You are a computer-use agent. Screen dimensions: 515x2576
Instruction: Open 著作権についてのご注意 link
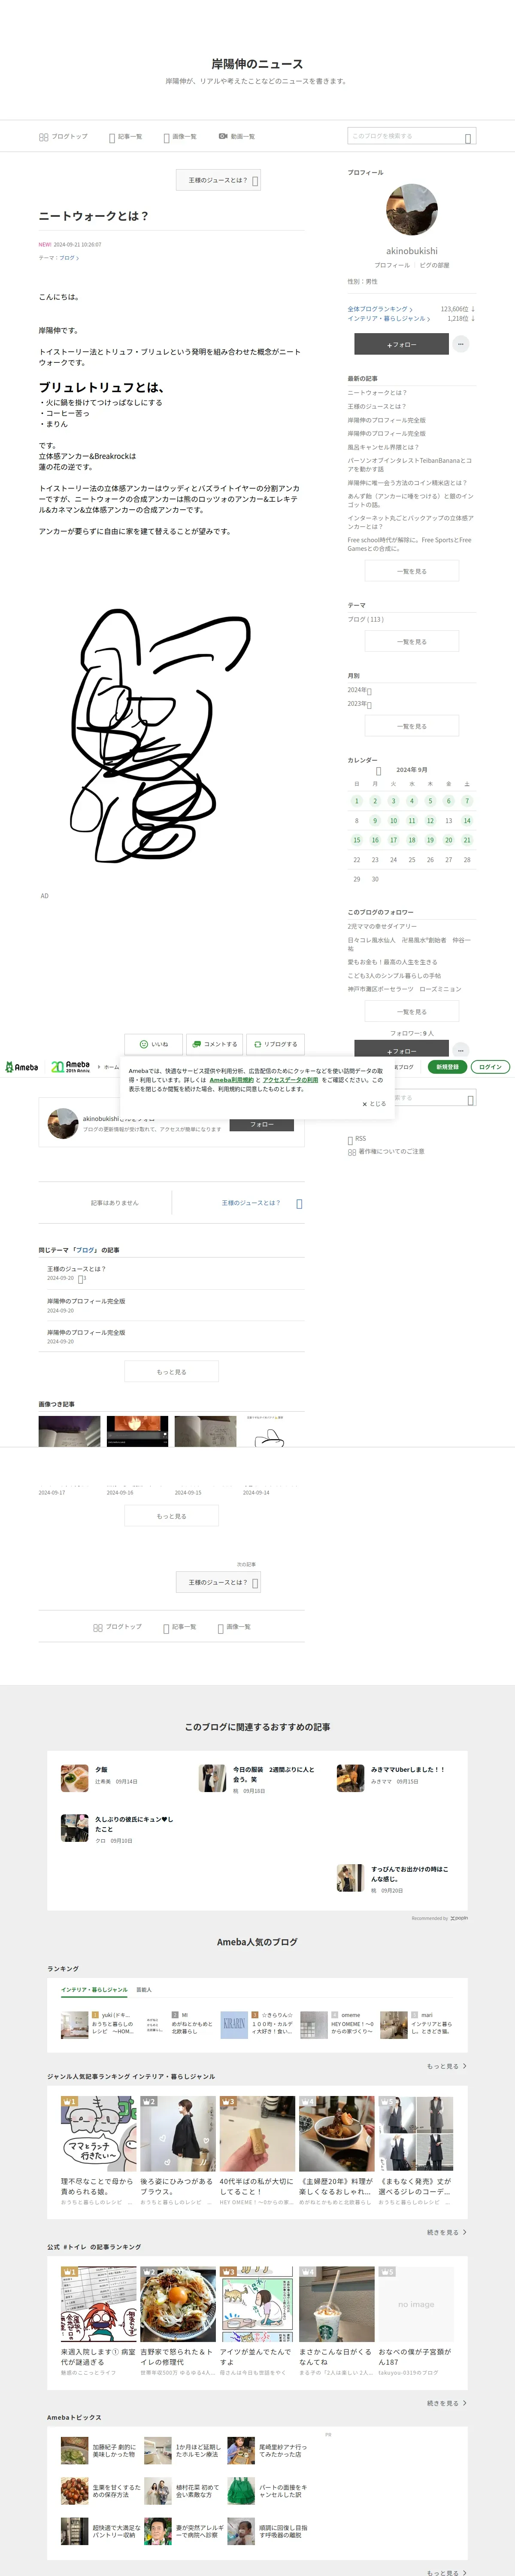pyautogui.click(x=386, y=1152)
